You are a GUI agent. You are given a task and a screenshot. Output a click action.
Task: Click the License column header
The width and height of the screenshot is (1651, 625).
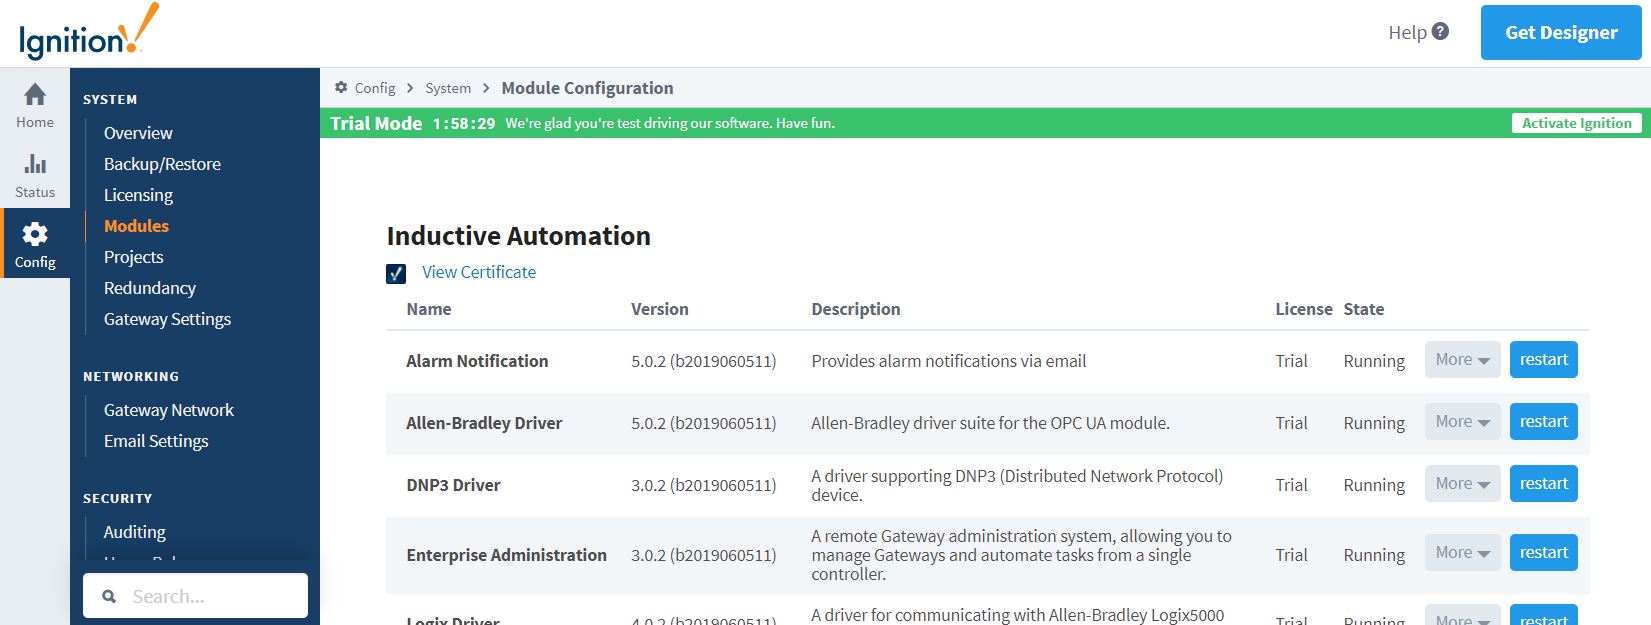[1304, 309]
